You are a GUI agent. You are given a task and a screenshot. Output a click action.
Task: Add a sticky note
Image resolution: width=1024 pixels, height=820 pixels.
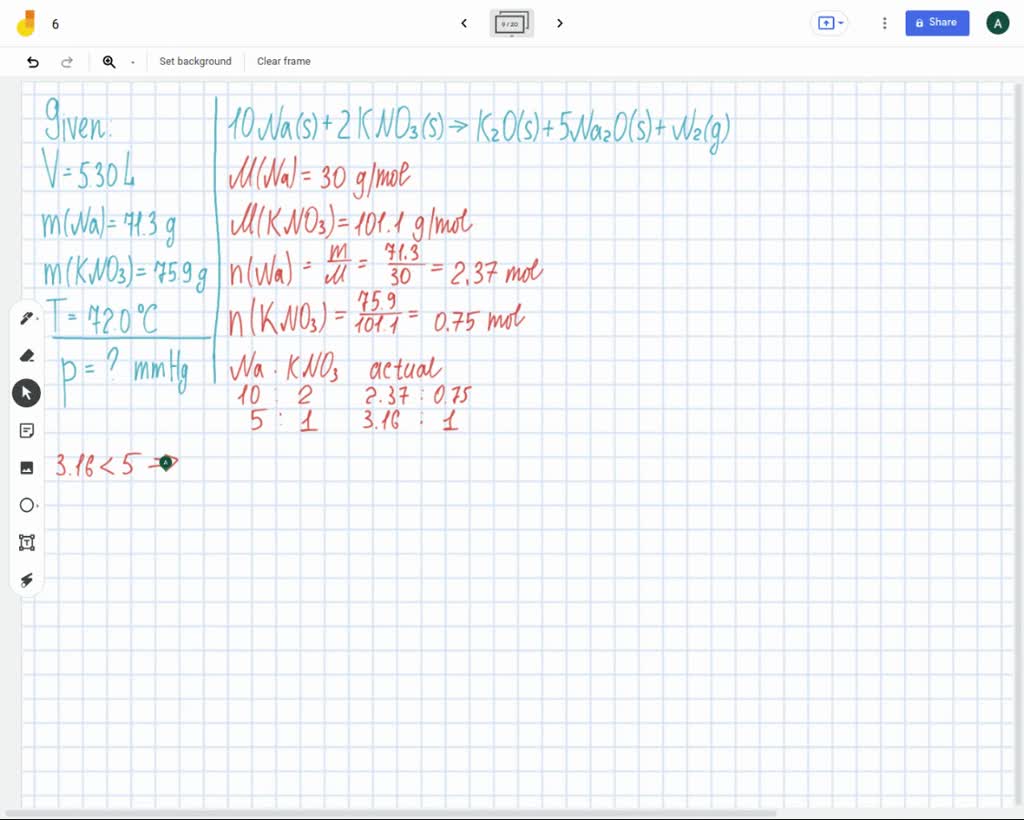[27, 431]
